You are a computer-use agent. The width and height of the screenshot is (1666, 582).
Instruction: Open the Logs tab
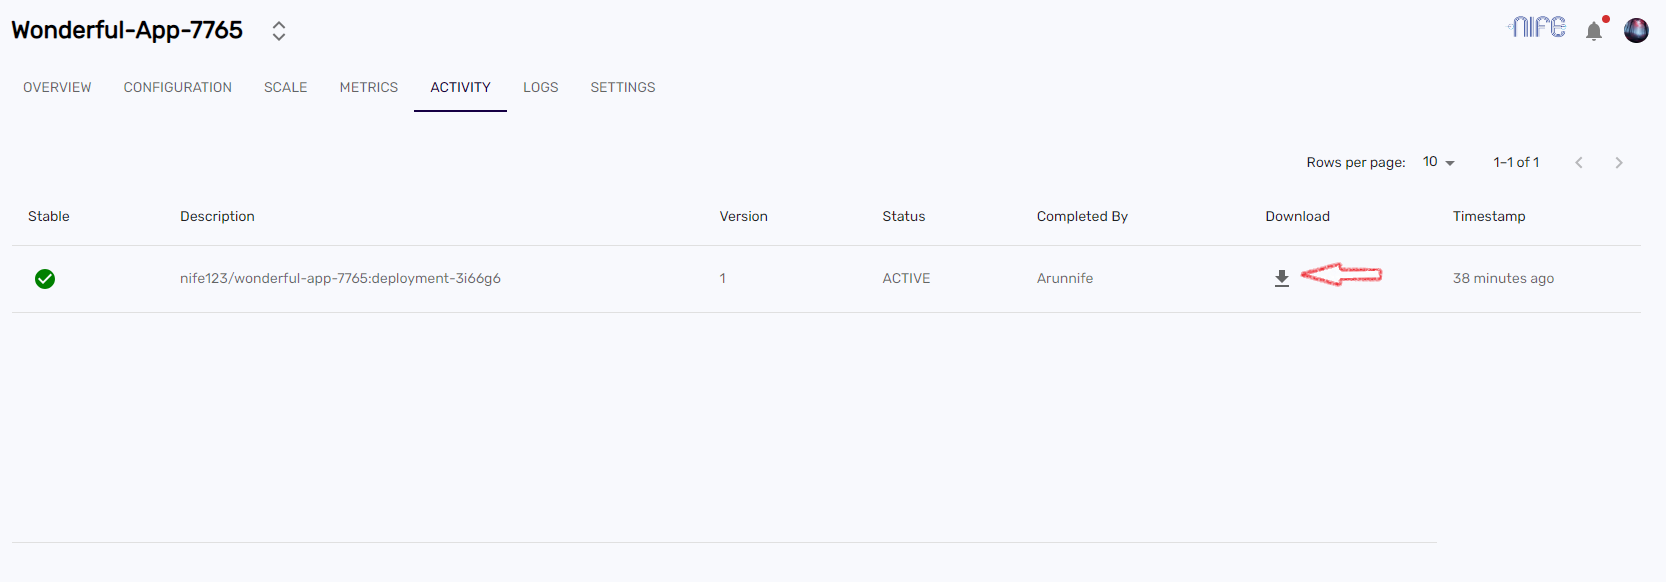540,87
